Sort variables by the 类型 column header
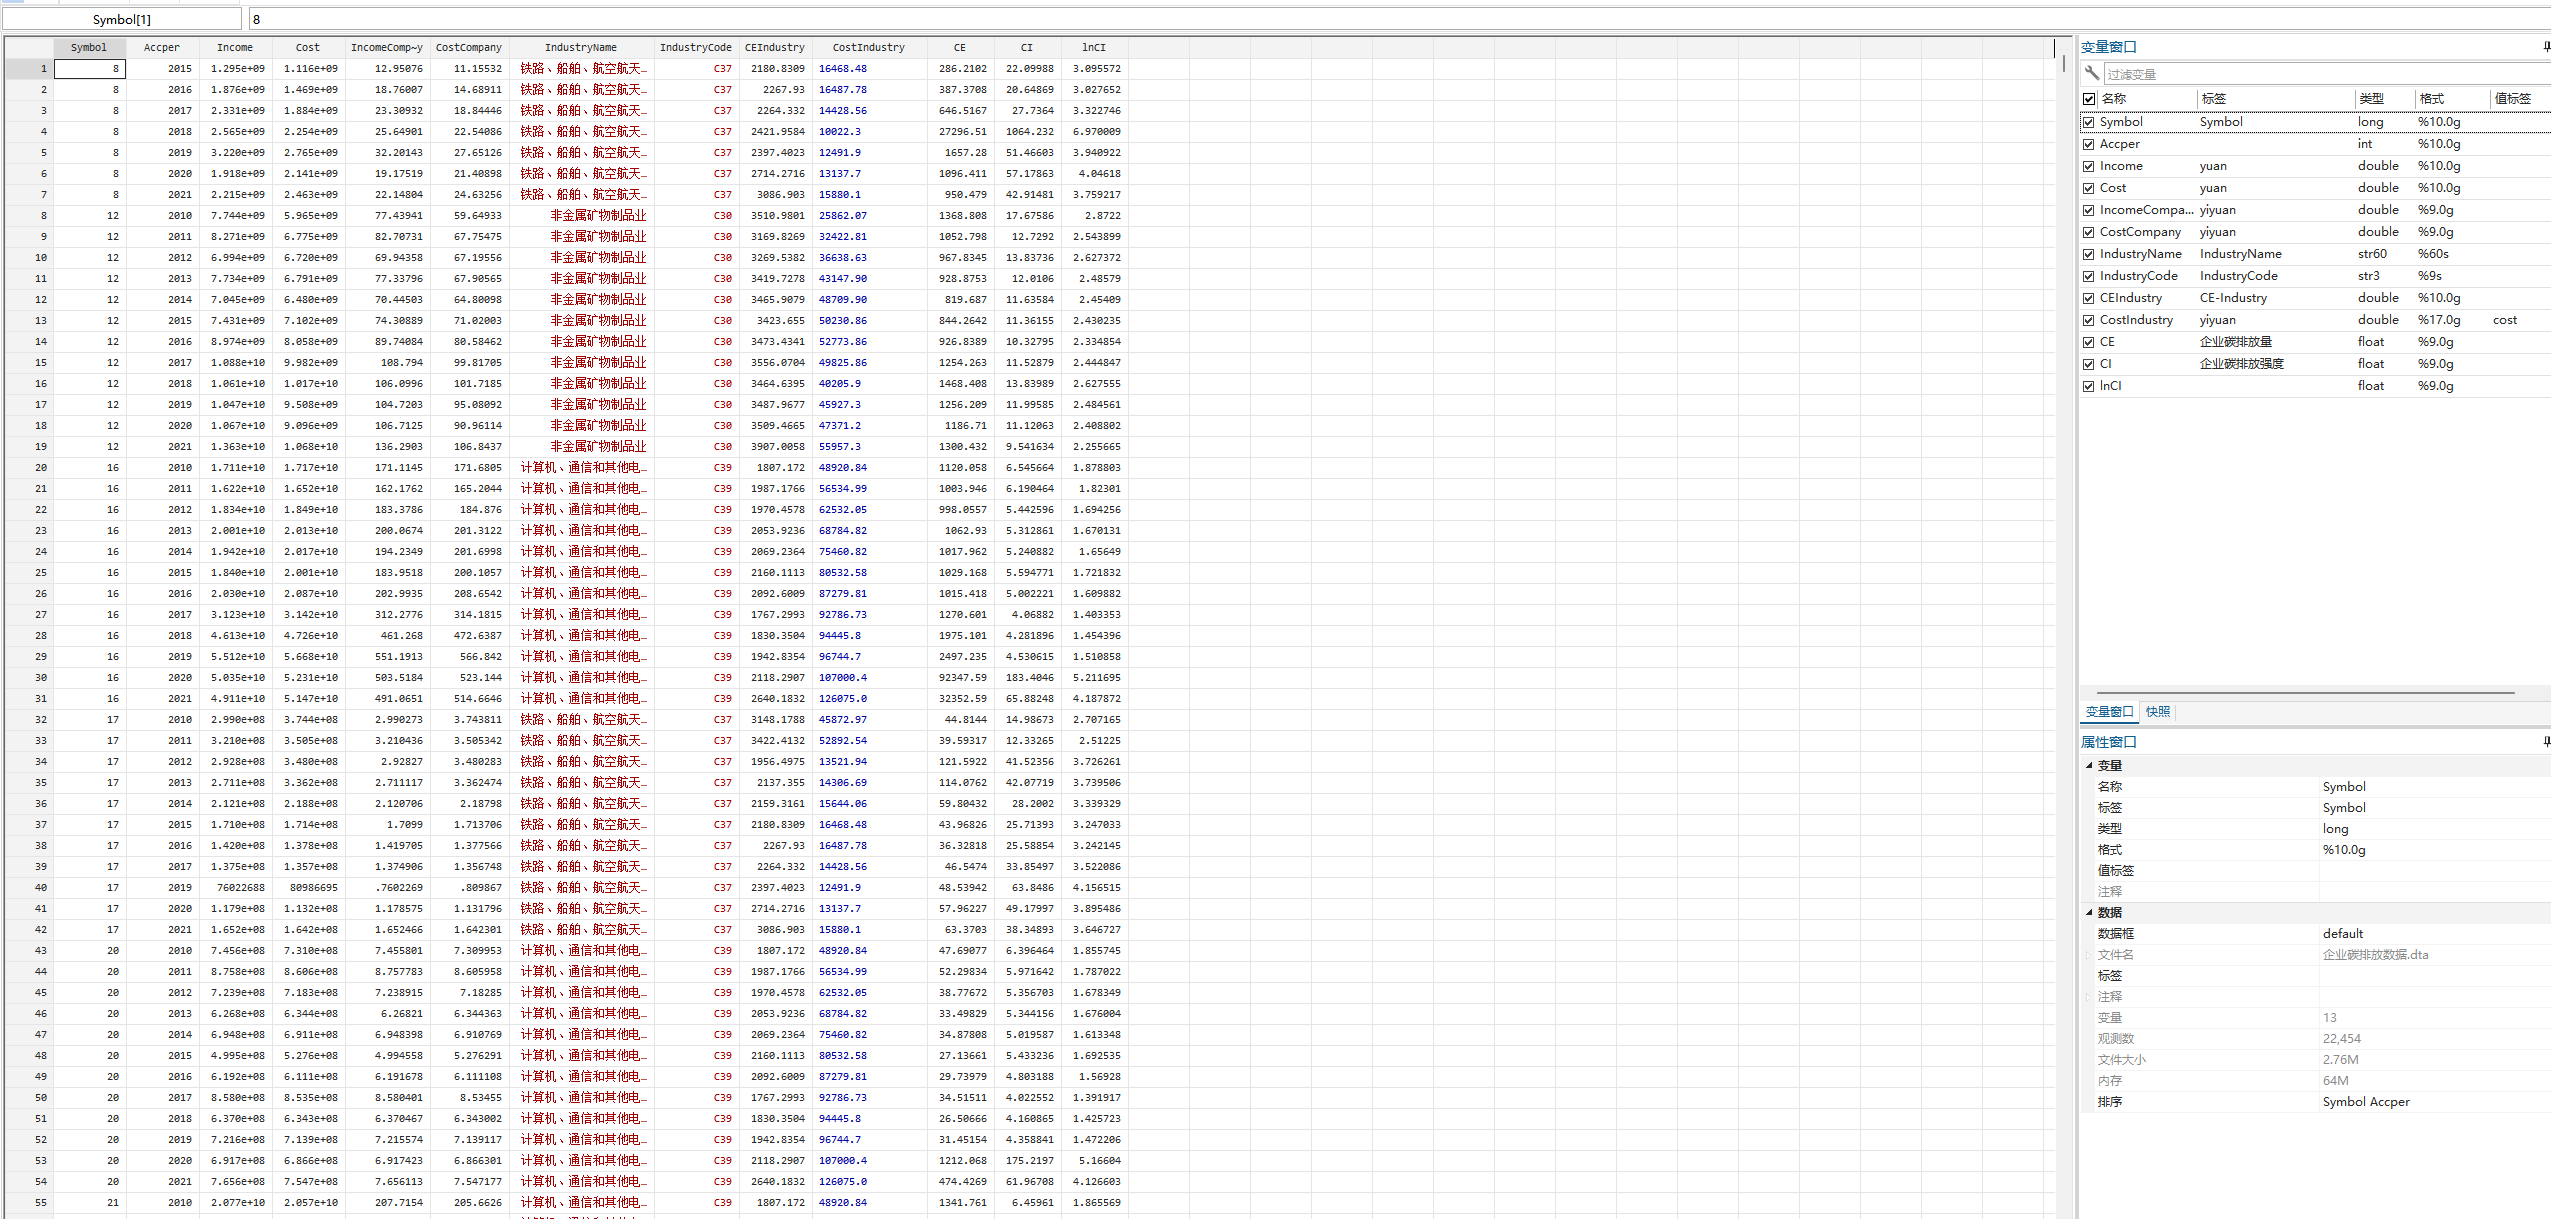Screen dimensions: 2551x1219 (x=2371, y=98)
